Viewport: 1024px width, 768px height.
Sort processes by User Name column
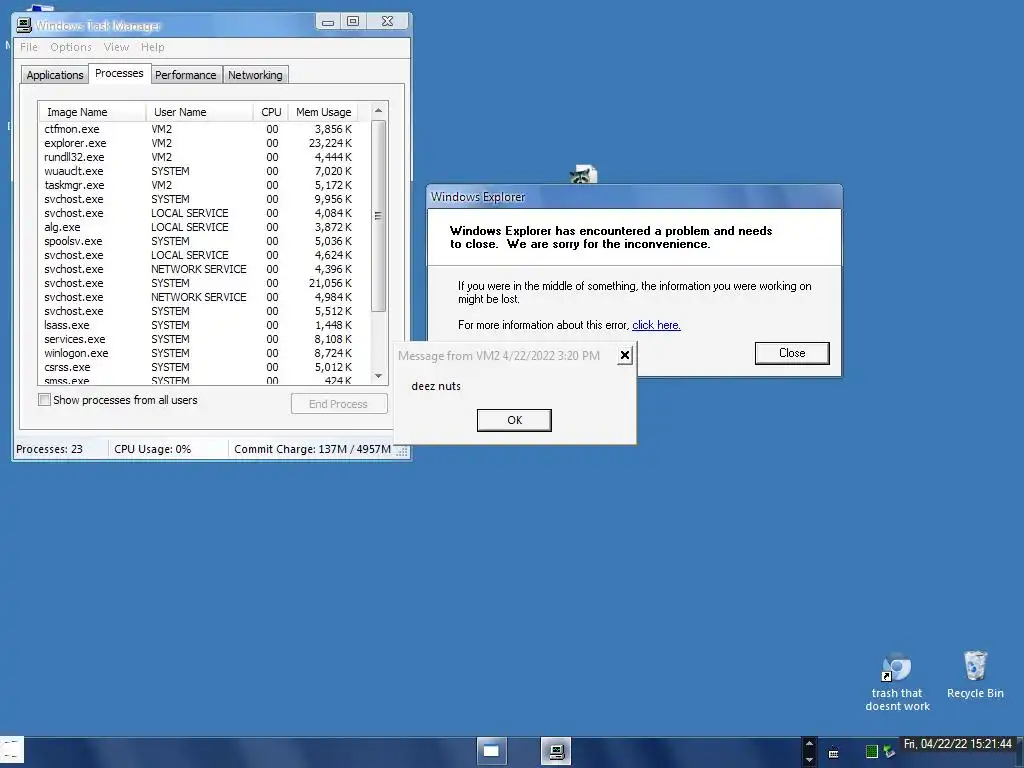coord(200,112)
